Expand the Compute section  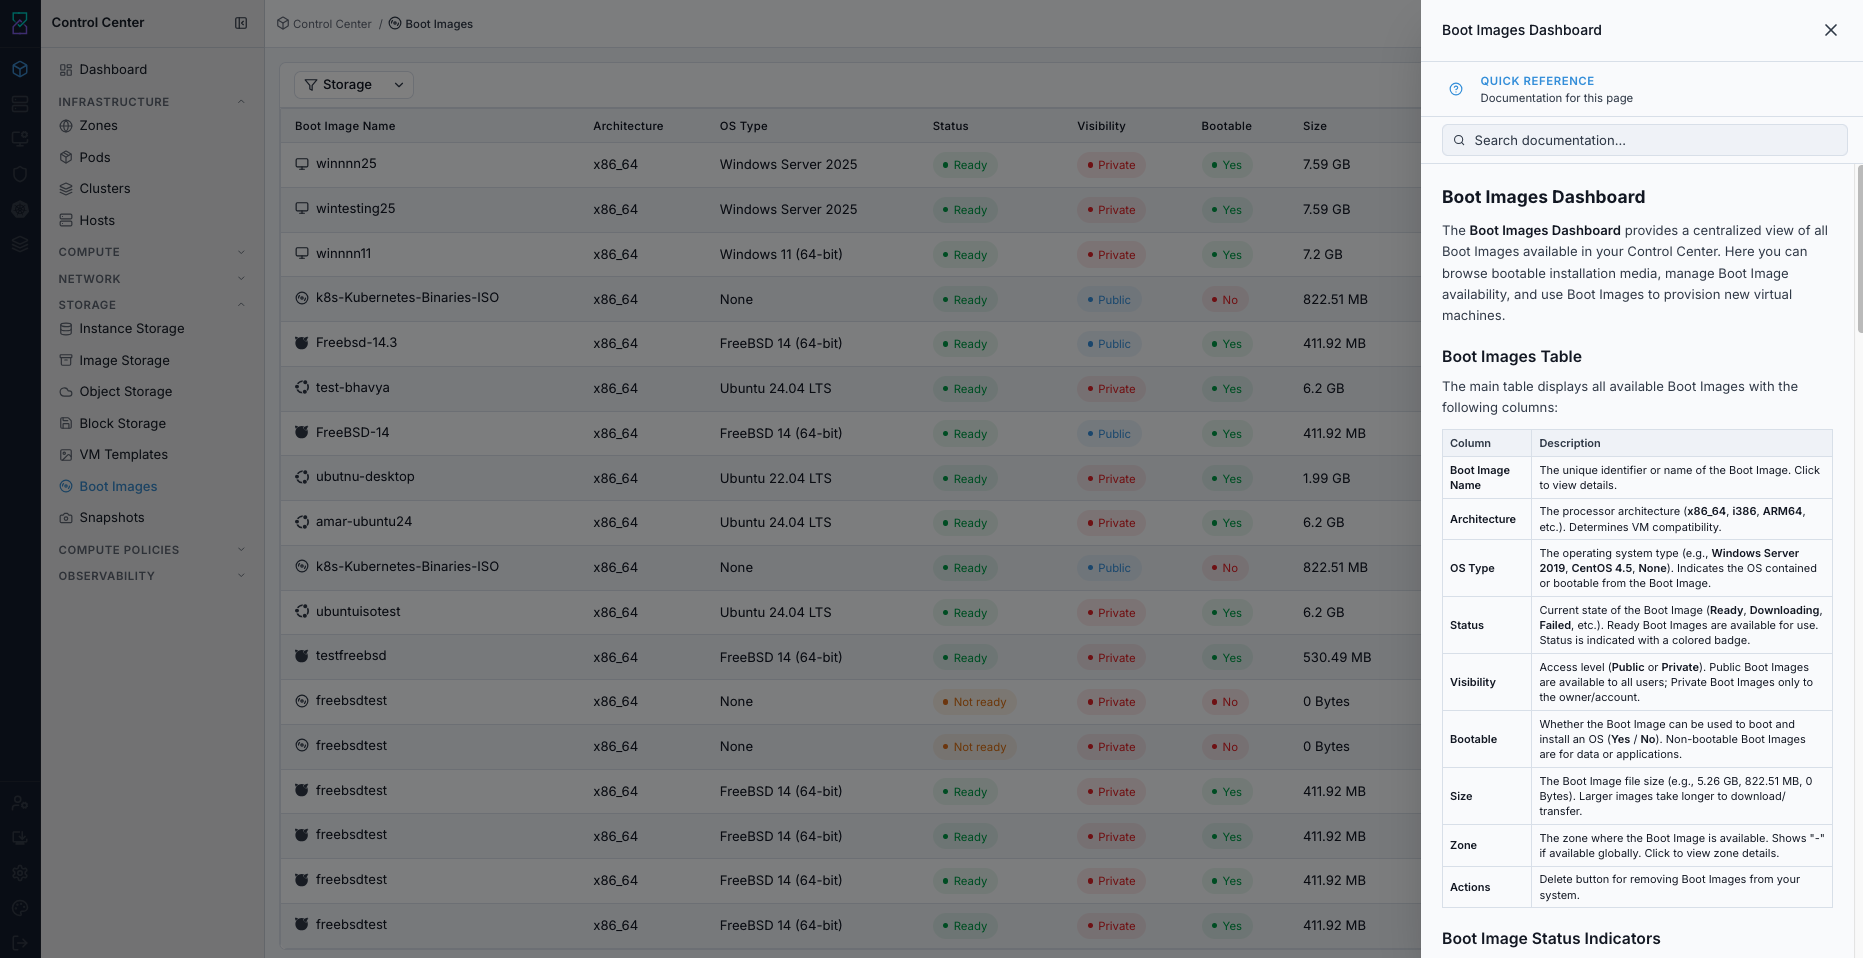tap(241, 252)
